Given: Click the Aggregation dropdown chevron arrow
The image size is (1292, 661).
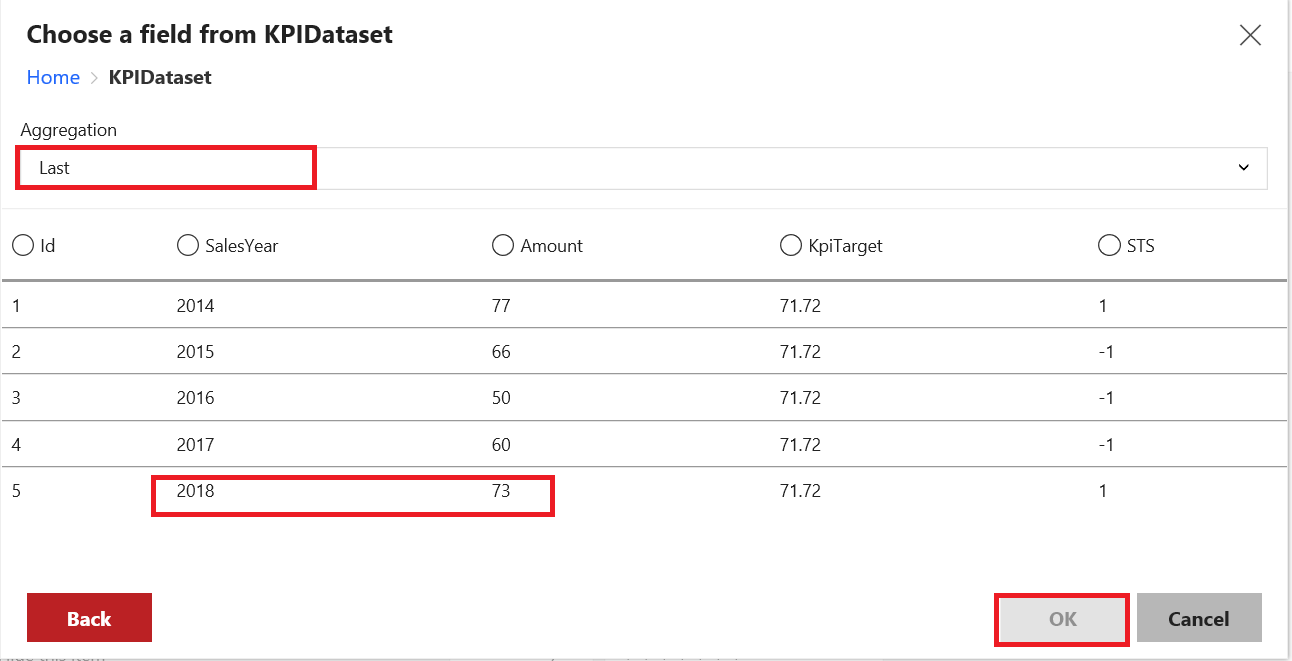Looking at the screenshot, I should (1243, 168).
